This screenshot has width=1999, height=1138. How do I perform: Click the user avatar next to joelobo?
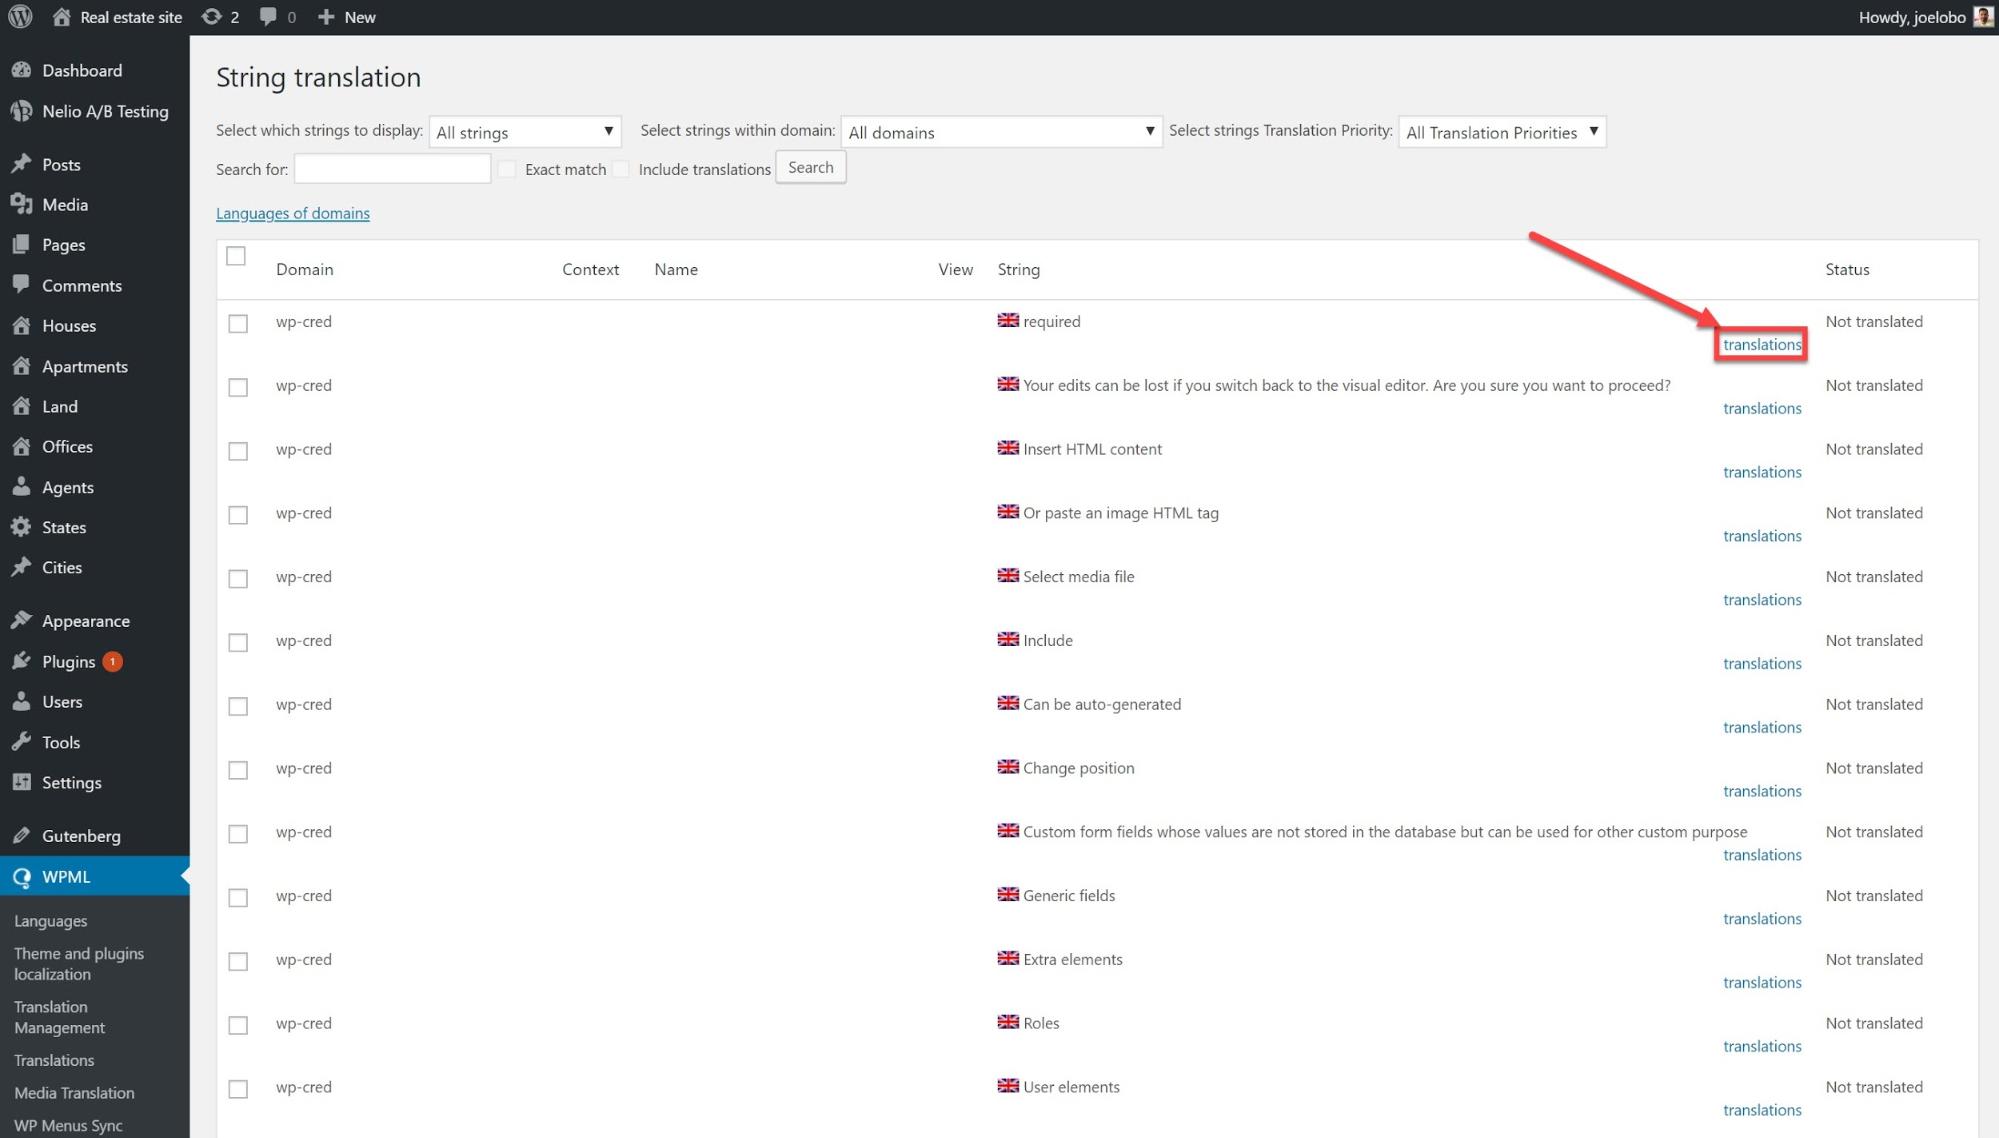click(1982, 17)
